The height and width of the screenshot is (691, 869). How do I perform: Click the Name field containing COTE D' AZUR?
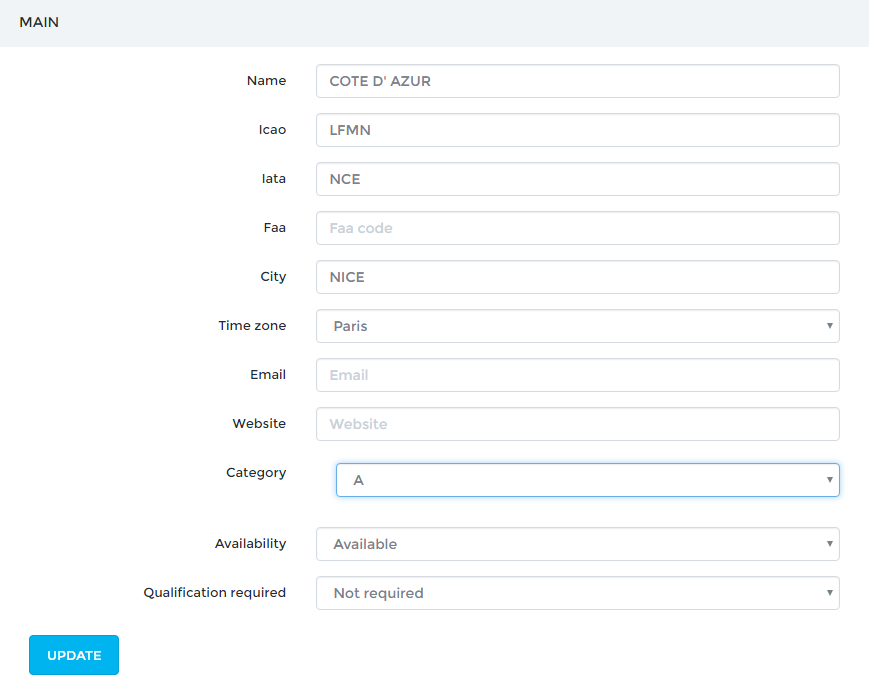coord(577,81)
